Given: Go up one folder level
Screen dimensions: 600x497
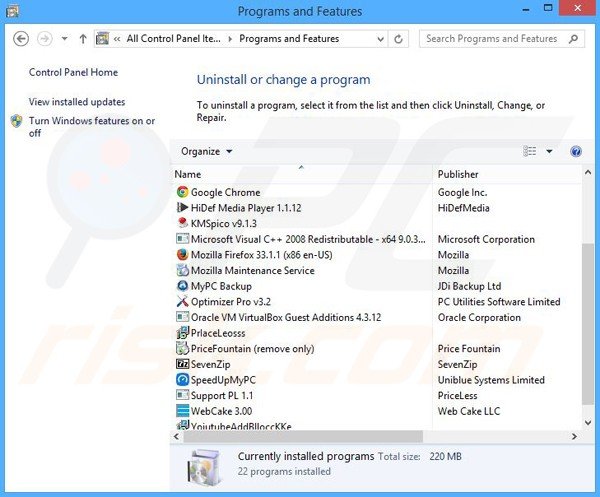Looking at the screenshot, I should [x=83, y=39].
